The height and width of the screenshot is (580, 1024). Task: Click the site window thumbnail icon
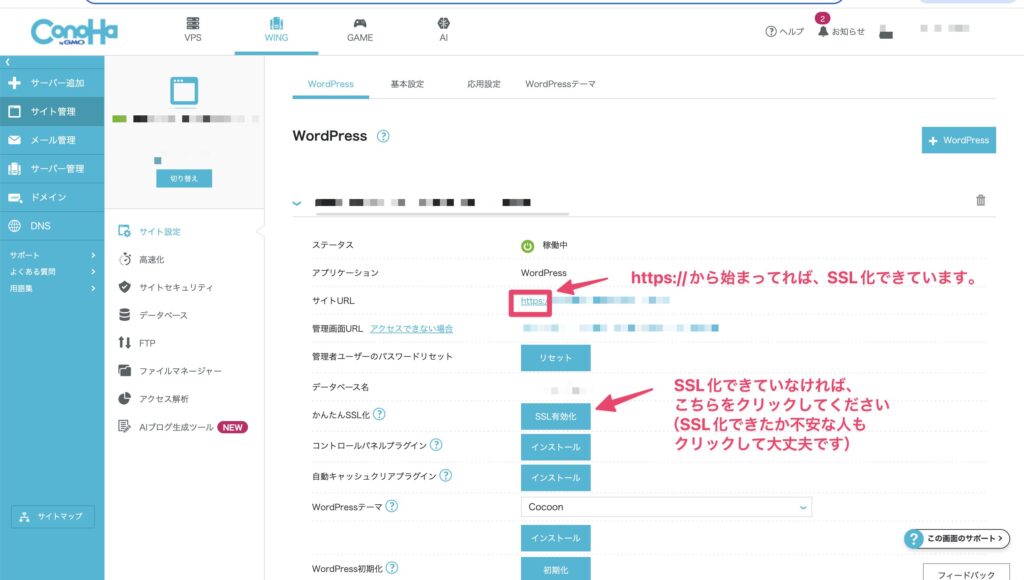tap(184, 91)
